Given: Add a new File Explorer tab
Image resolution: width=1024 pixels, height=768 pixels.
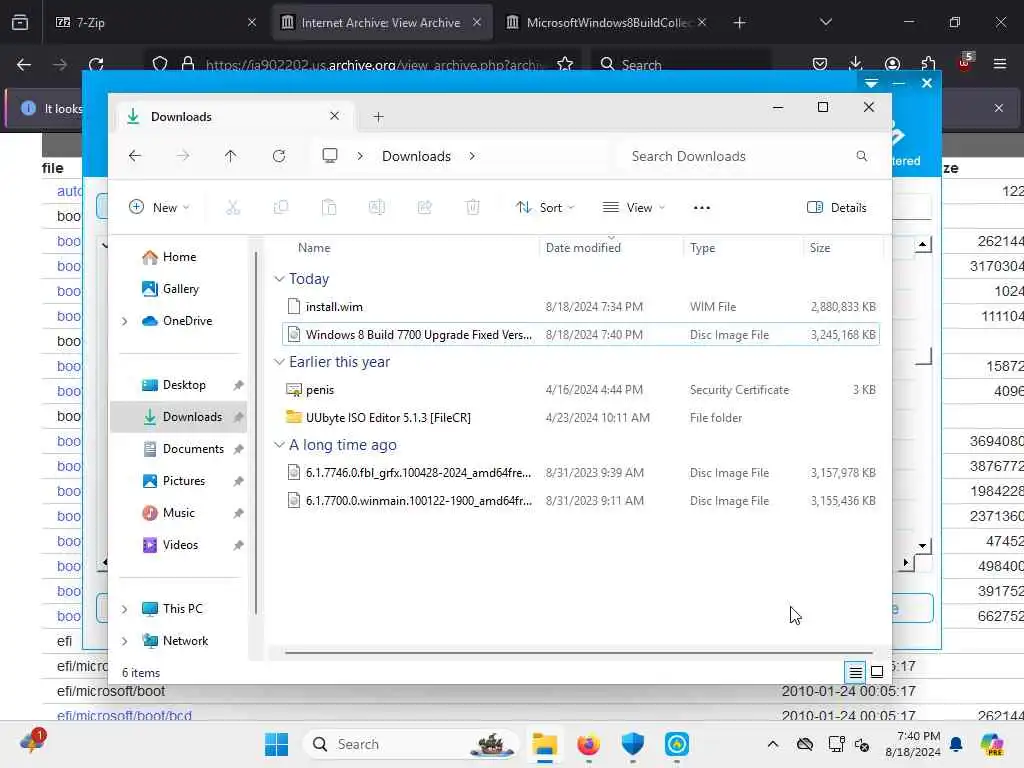Looking at the screenshot, I should (378, 117).
